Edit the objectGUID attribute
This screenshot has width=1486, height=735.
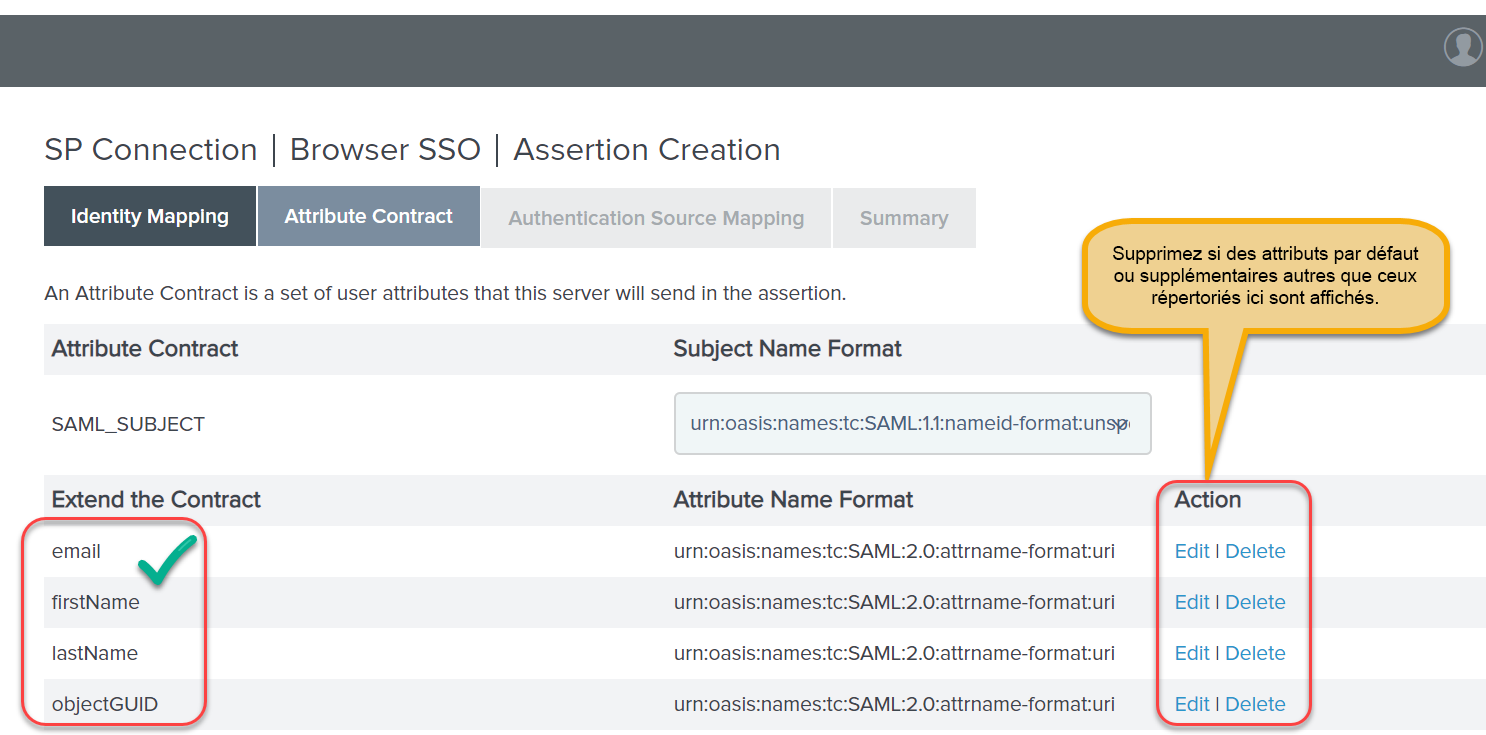click(1192, 703)
